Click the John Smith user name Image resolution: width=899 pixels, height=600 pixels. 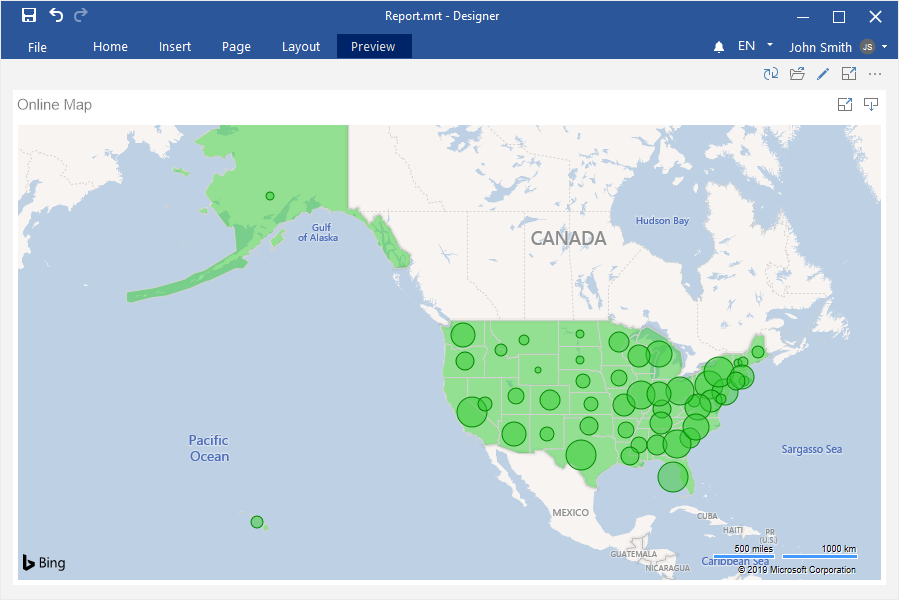[820, 47]
